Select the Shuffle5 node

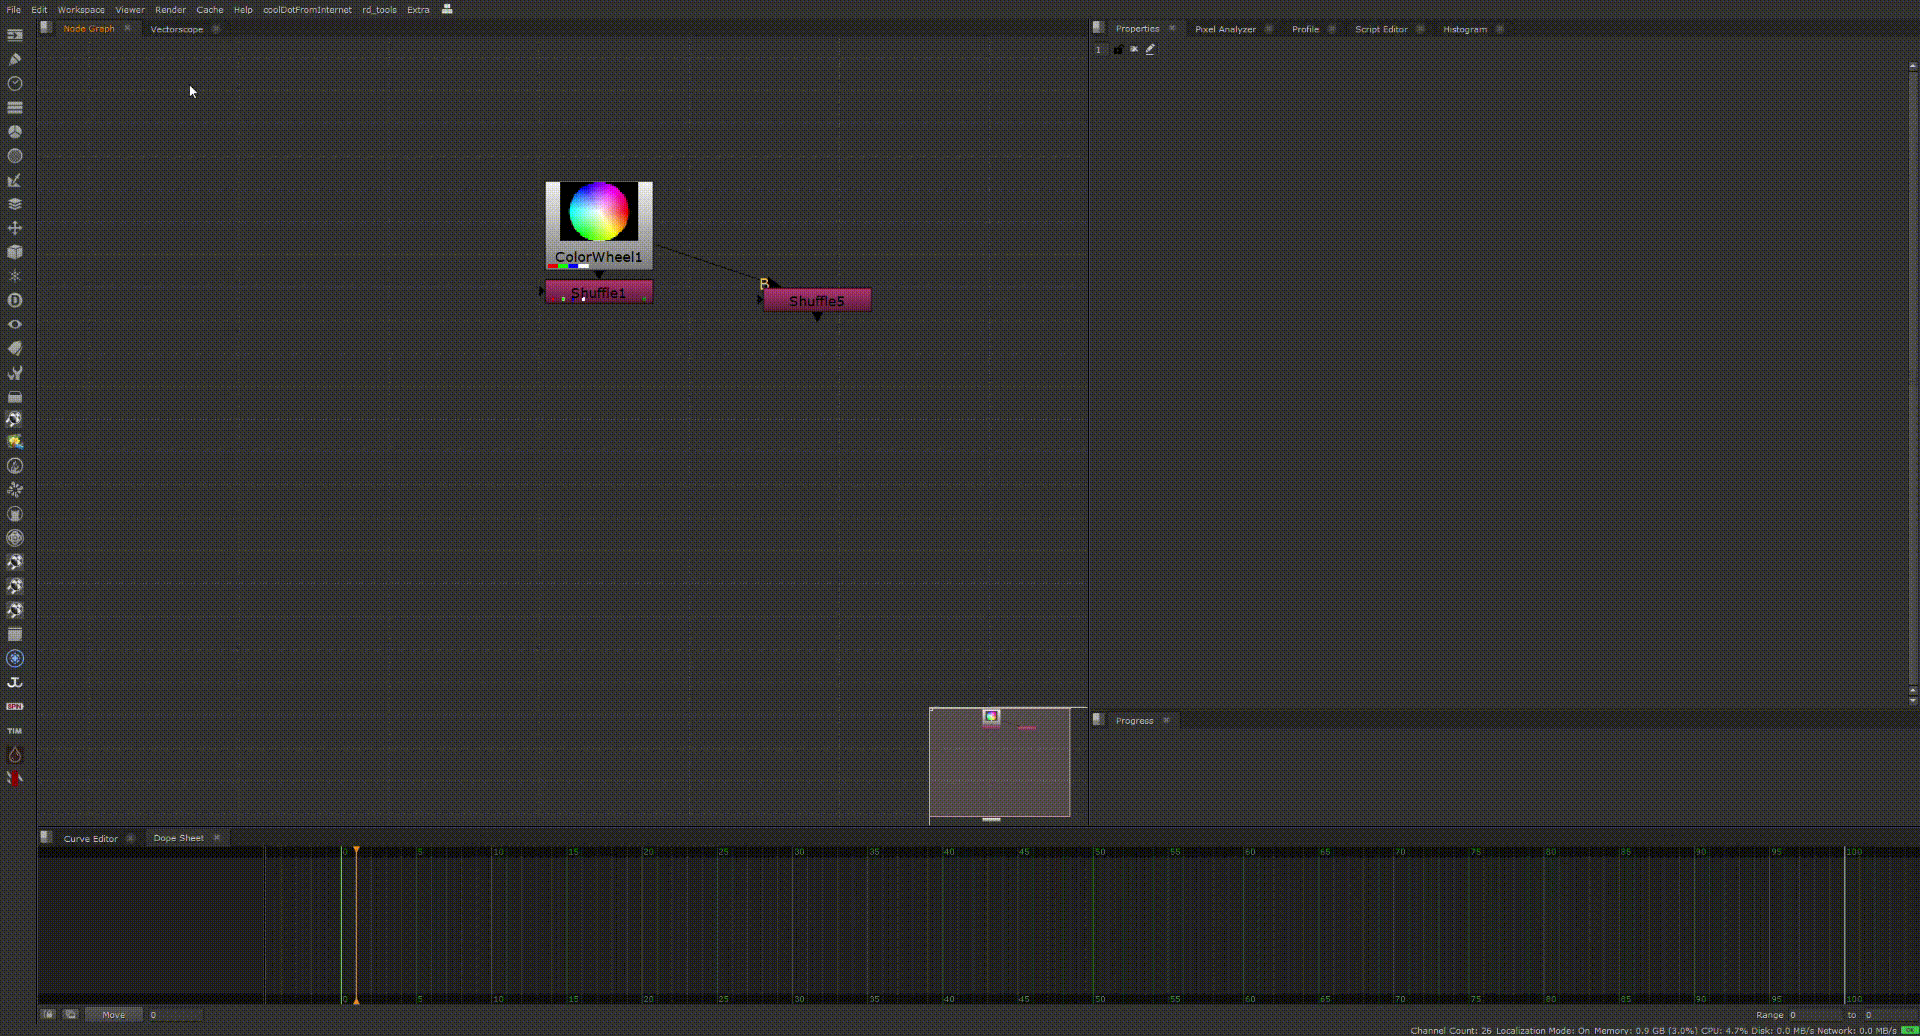pos(817,300)
